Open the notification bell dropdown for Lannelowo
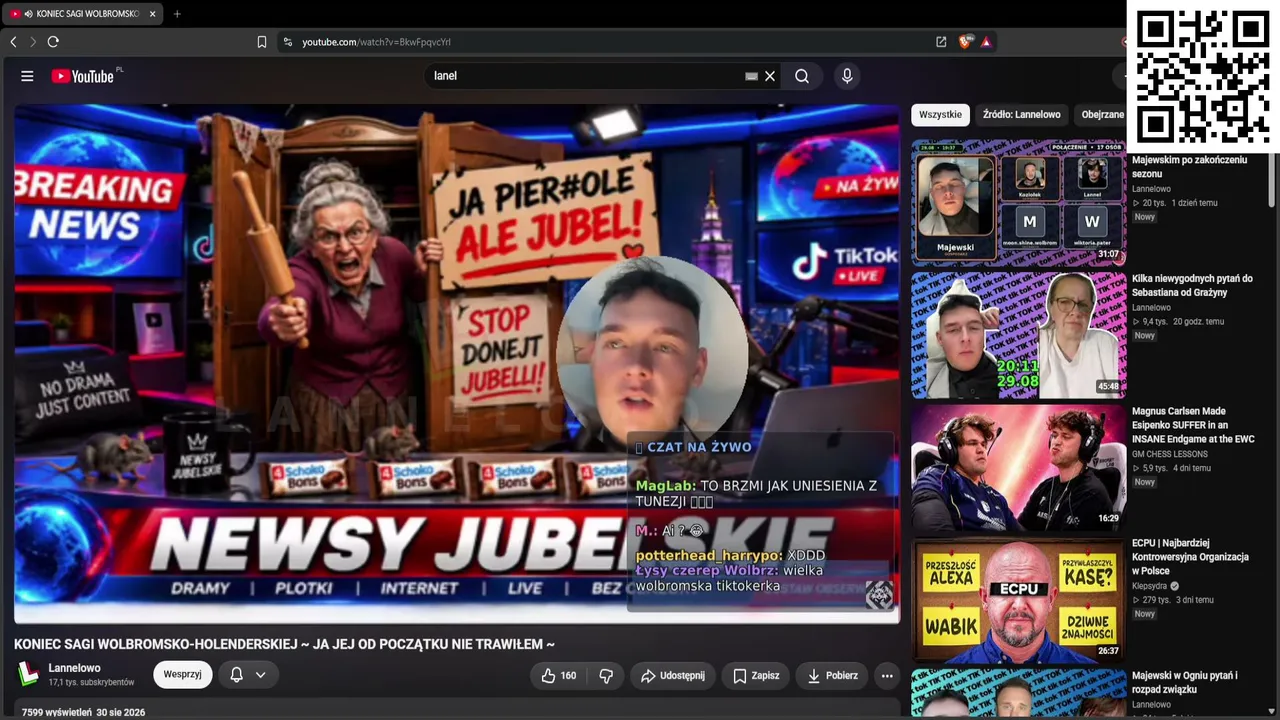Screen dimensions: 1280x720 (x=248, y=675)
